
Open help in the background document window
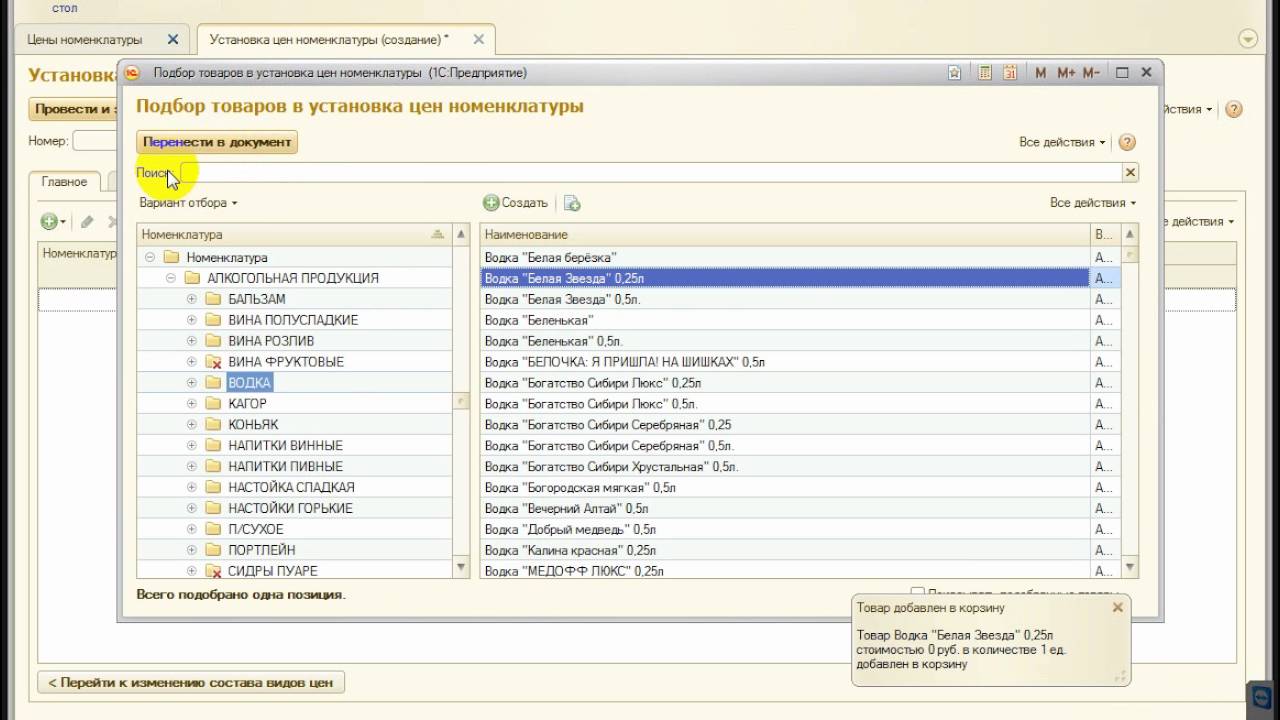coord(1234,109)
